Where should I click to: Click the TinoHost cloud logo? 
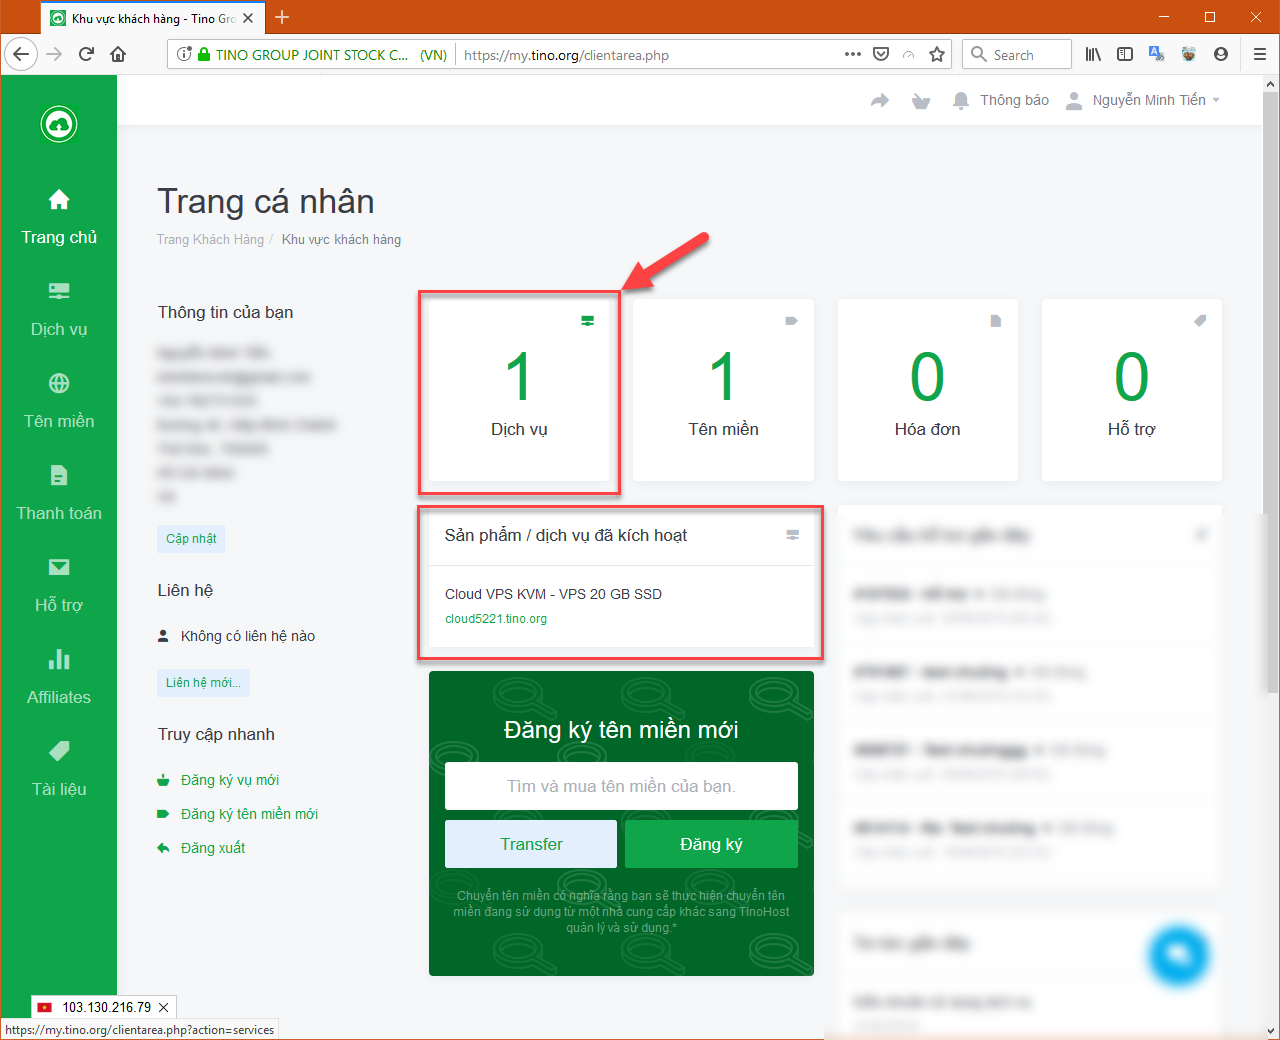(59, 124)
